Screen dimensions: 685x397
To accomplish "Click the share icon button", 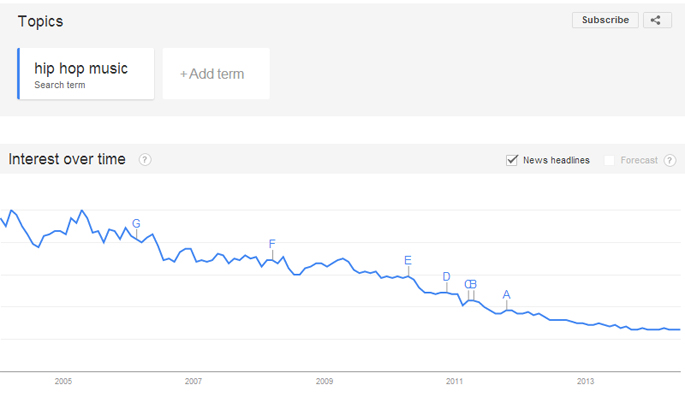I will (657, 20).
